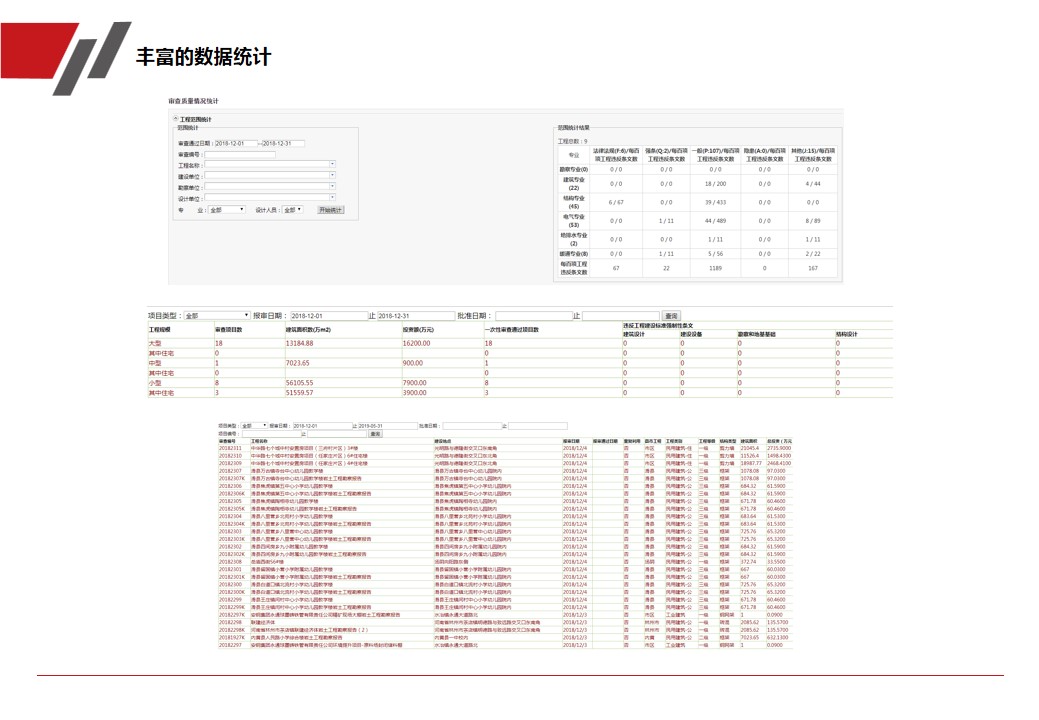Open 项目类型 dropdown above 工程规模 table

217,316
